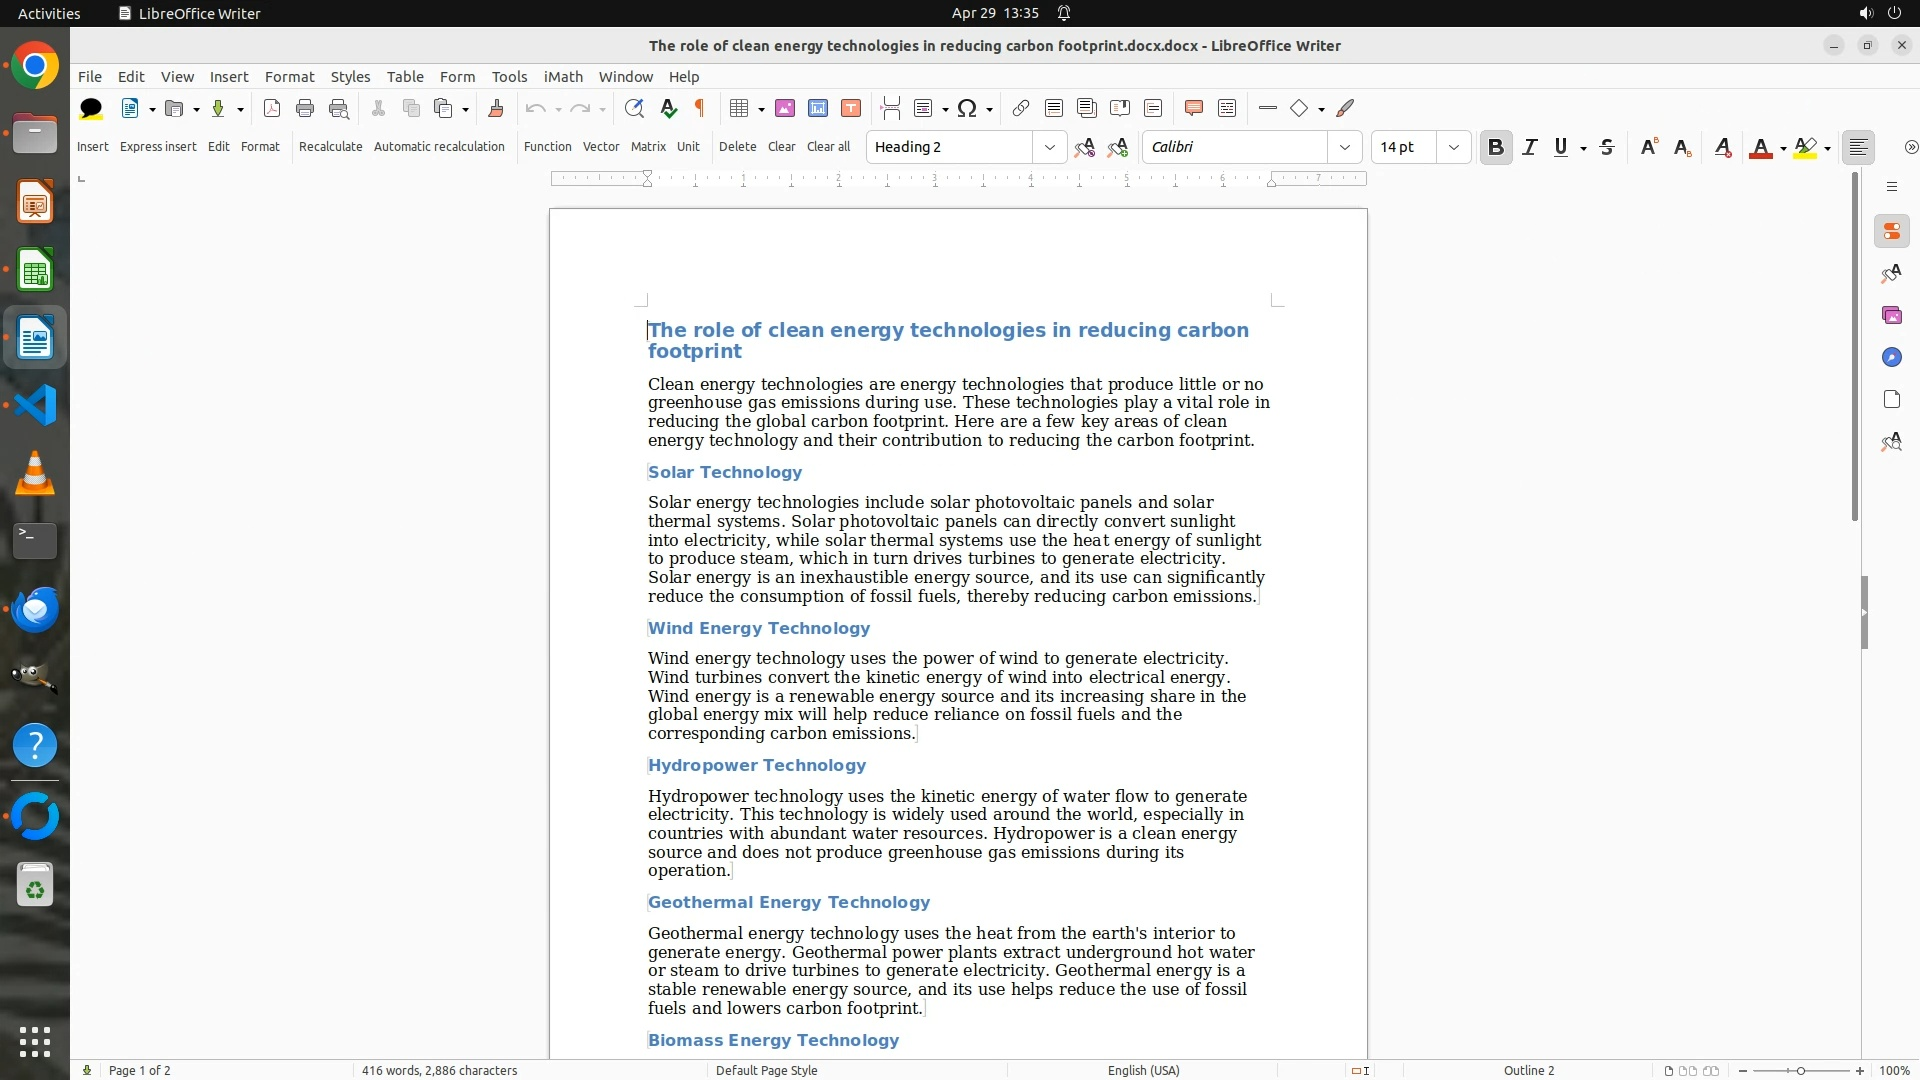The width and height of the screenshot is (1920, 1080).
Task: Open the iMath menu
Action: pos(562,76)
